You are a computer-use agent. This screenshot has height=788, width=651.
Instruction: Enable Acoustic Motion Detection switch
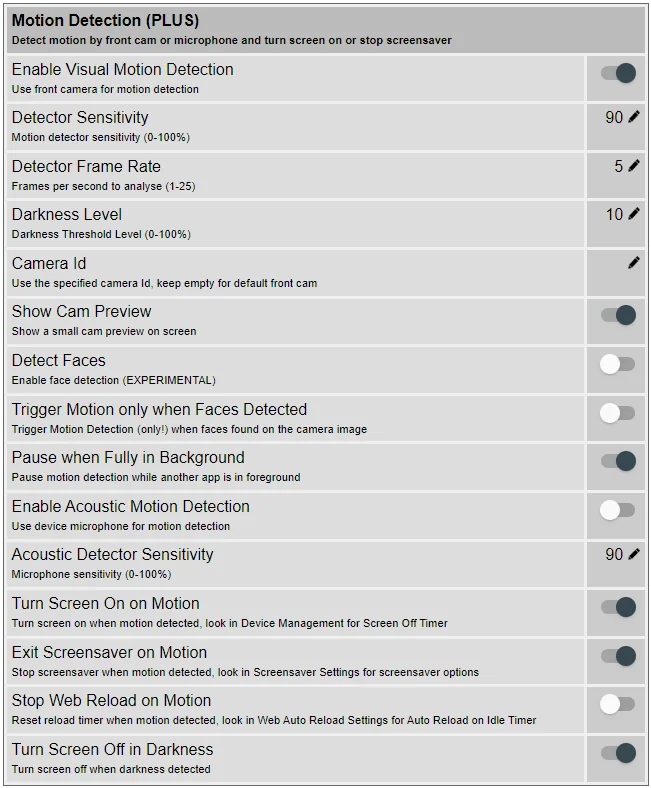(617, 510)
